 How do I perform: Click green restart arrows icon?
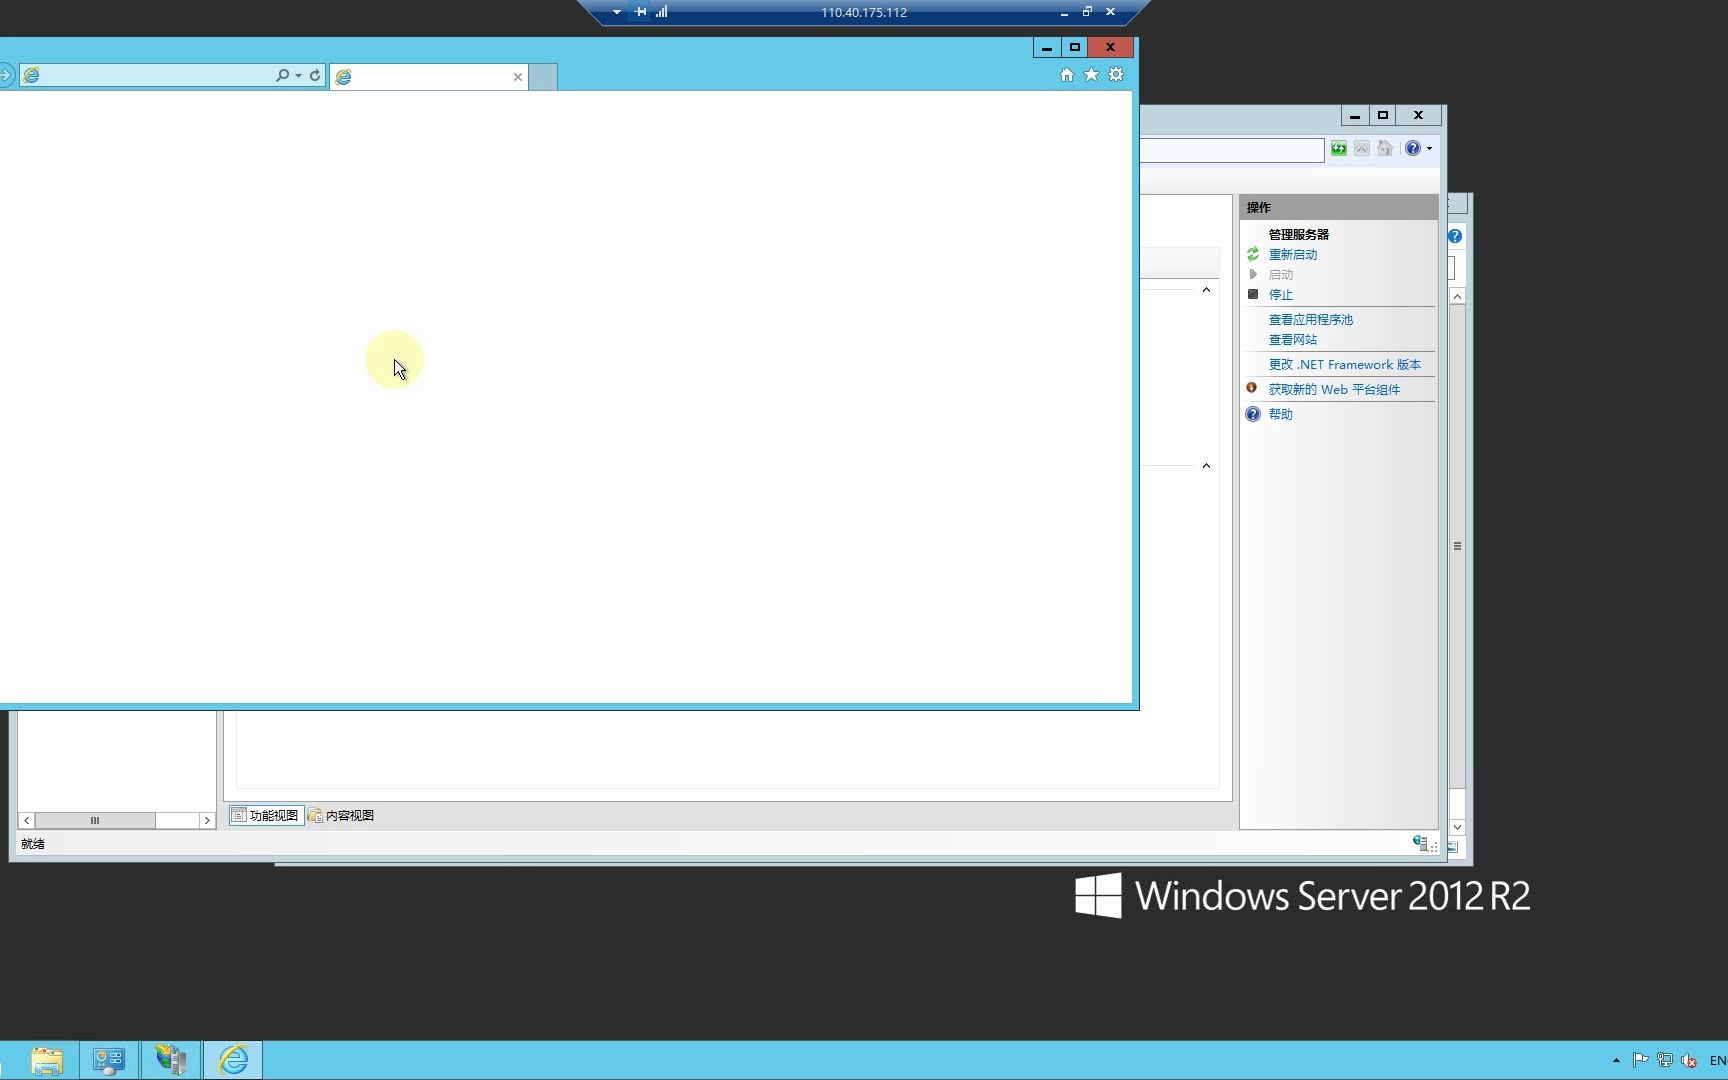coord(1253,254)
